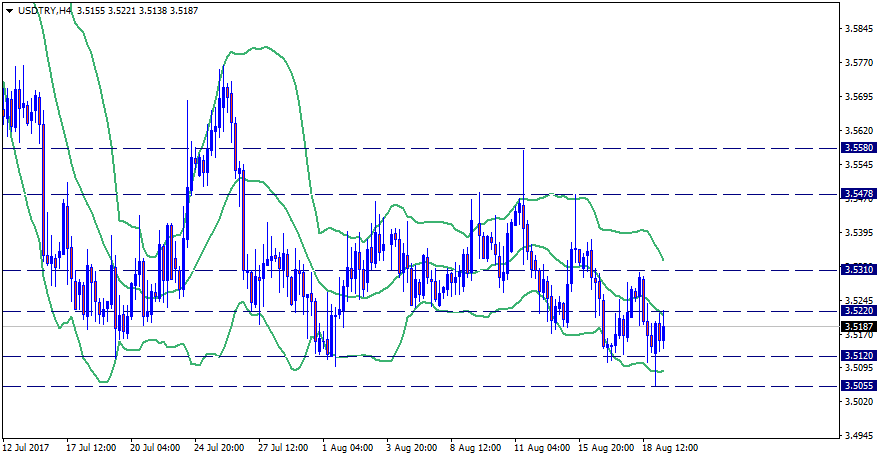This screenshot has height=459, width=879.
Task: Click the 8 Aug 12:00 time label
Action: (x=475, y=448)
